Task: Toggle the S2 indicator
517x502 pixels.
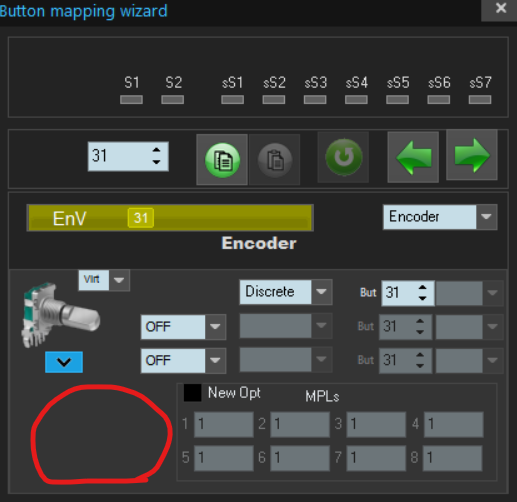Action: point(173,100)
